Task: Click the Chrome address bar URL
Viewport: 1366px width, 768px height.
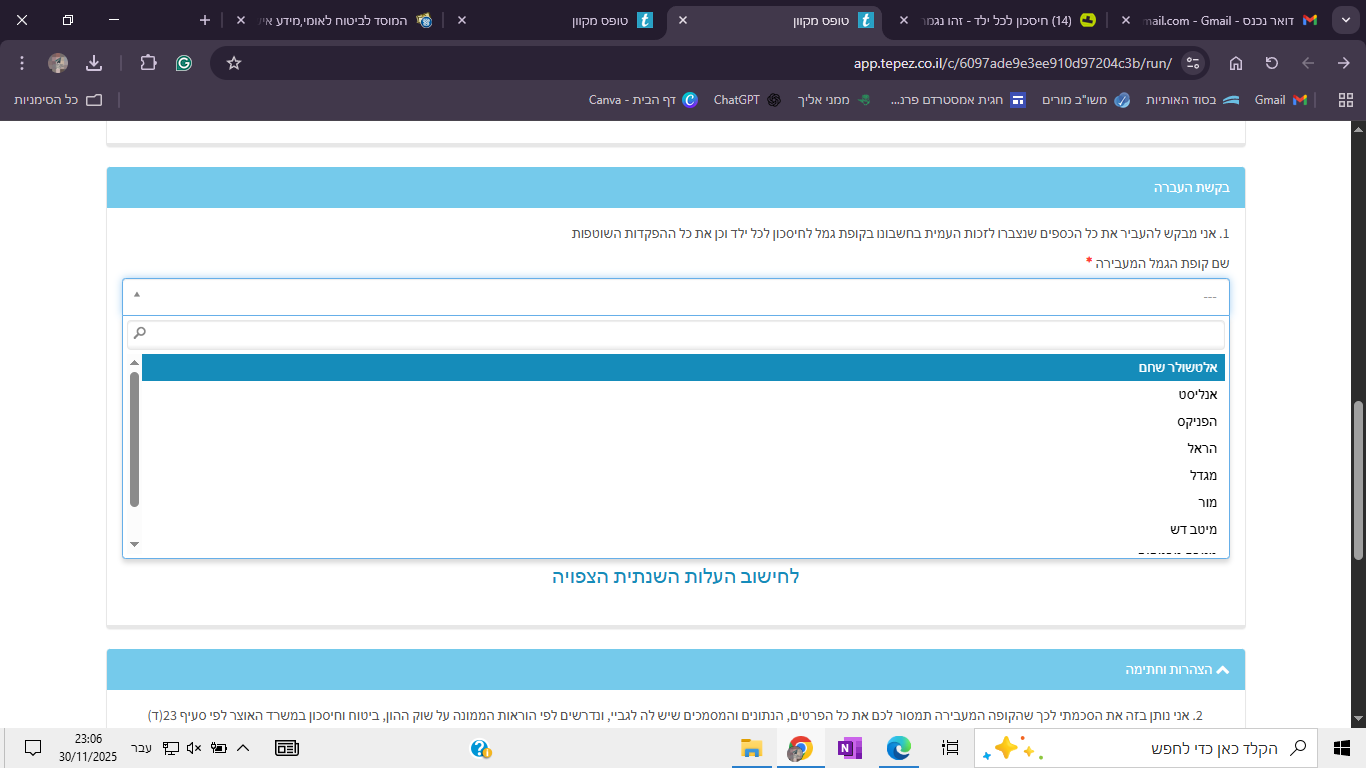Action: [x=1012, y=63]
